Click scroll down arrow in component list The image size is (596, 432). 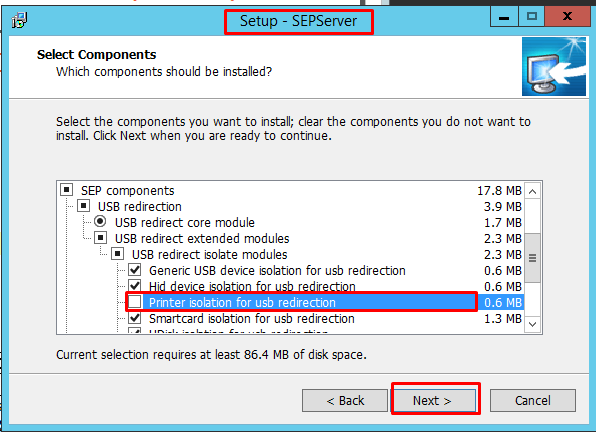(533, 324)
